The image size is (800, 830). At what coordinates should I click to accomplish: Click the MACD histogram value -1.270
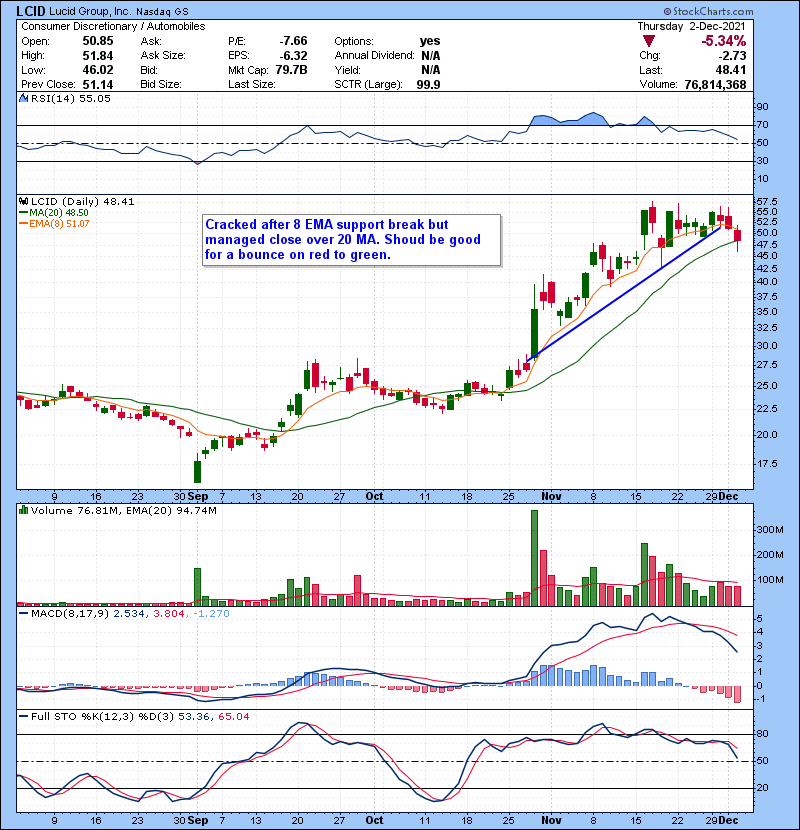[x=211, y=614]
